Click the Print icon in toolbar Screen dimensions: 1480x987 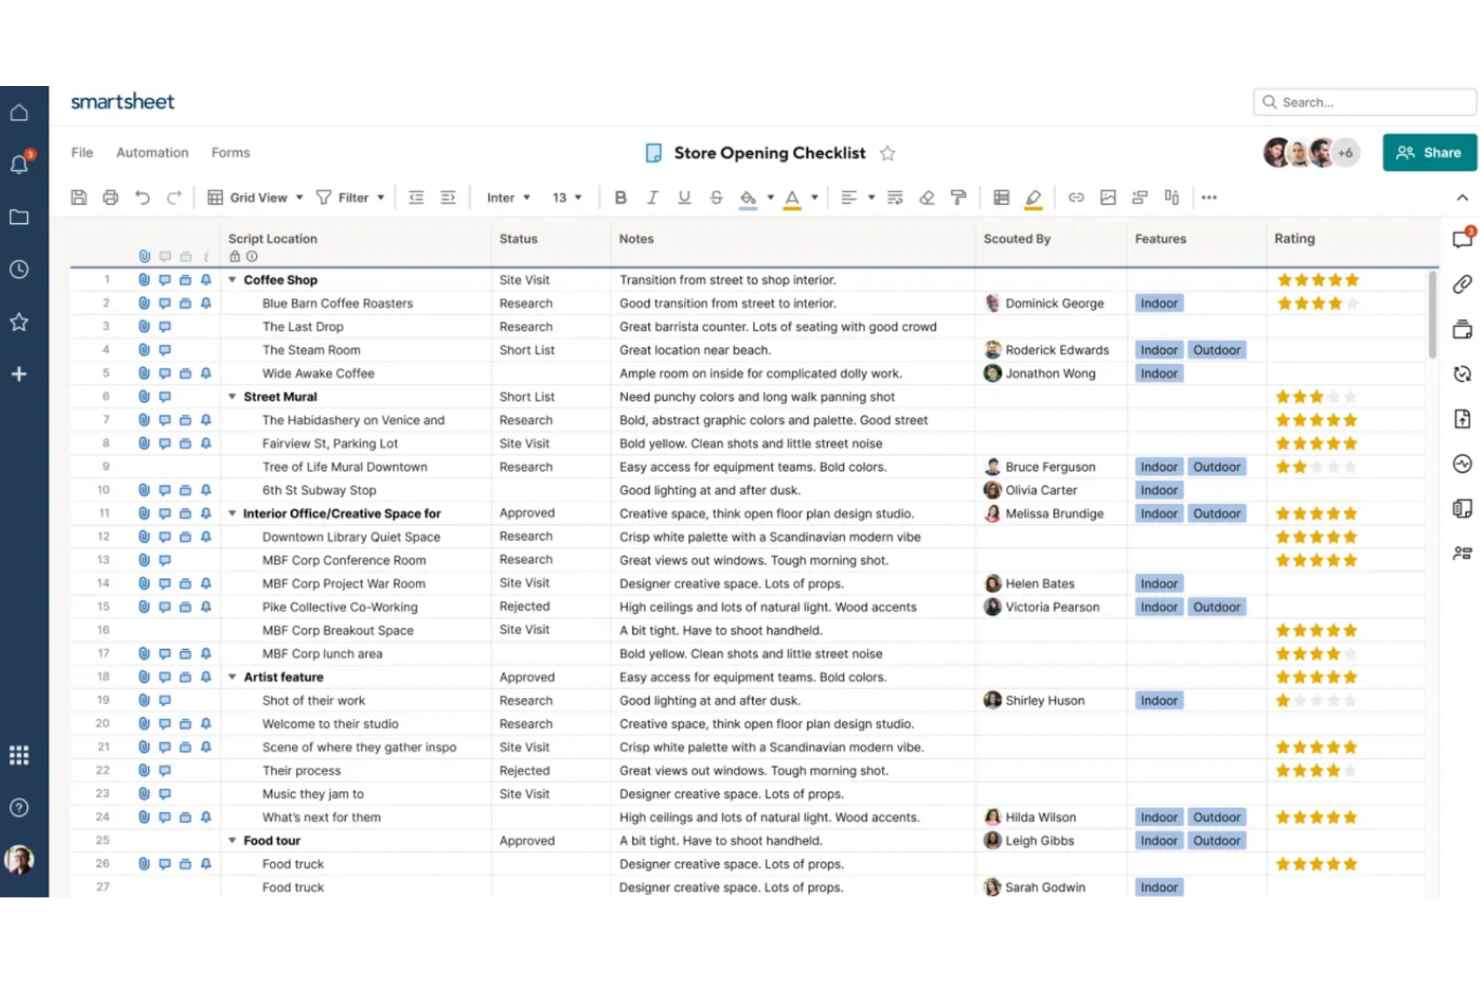111,198
